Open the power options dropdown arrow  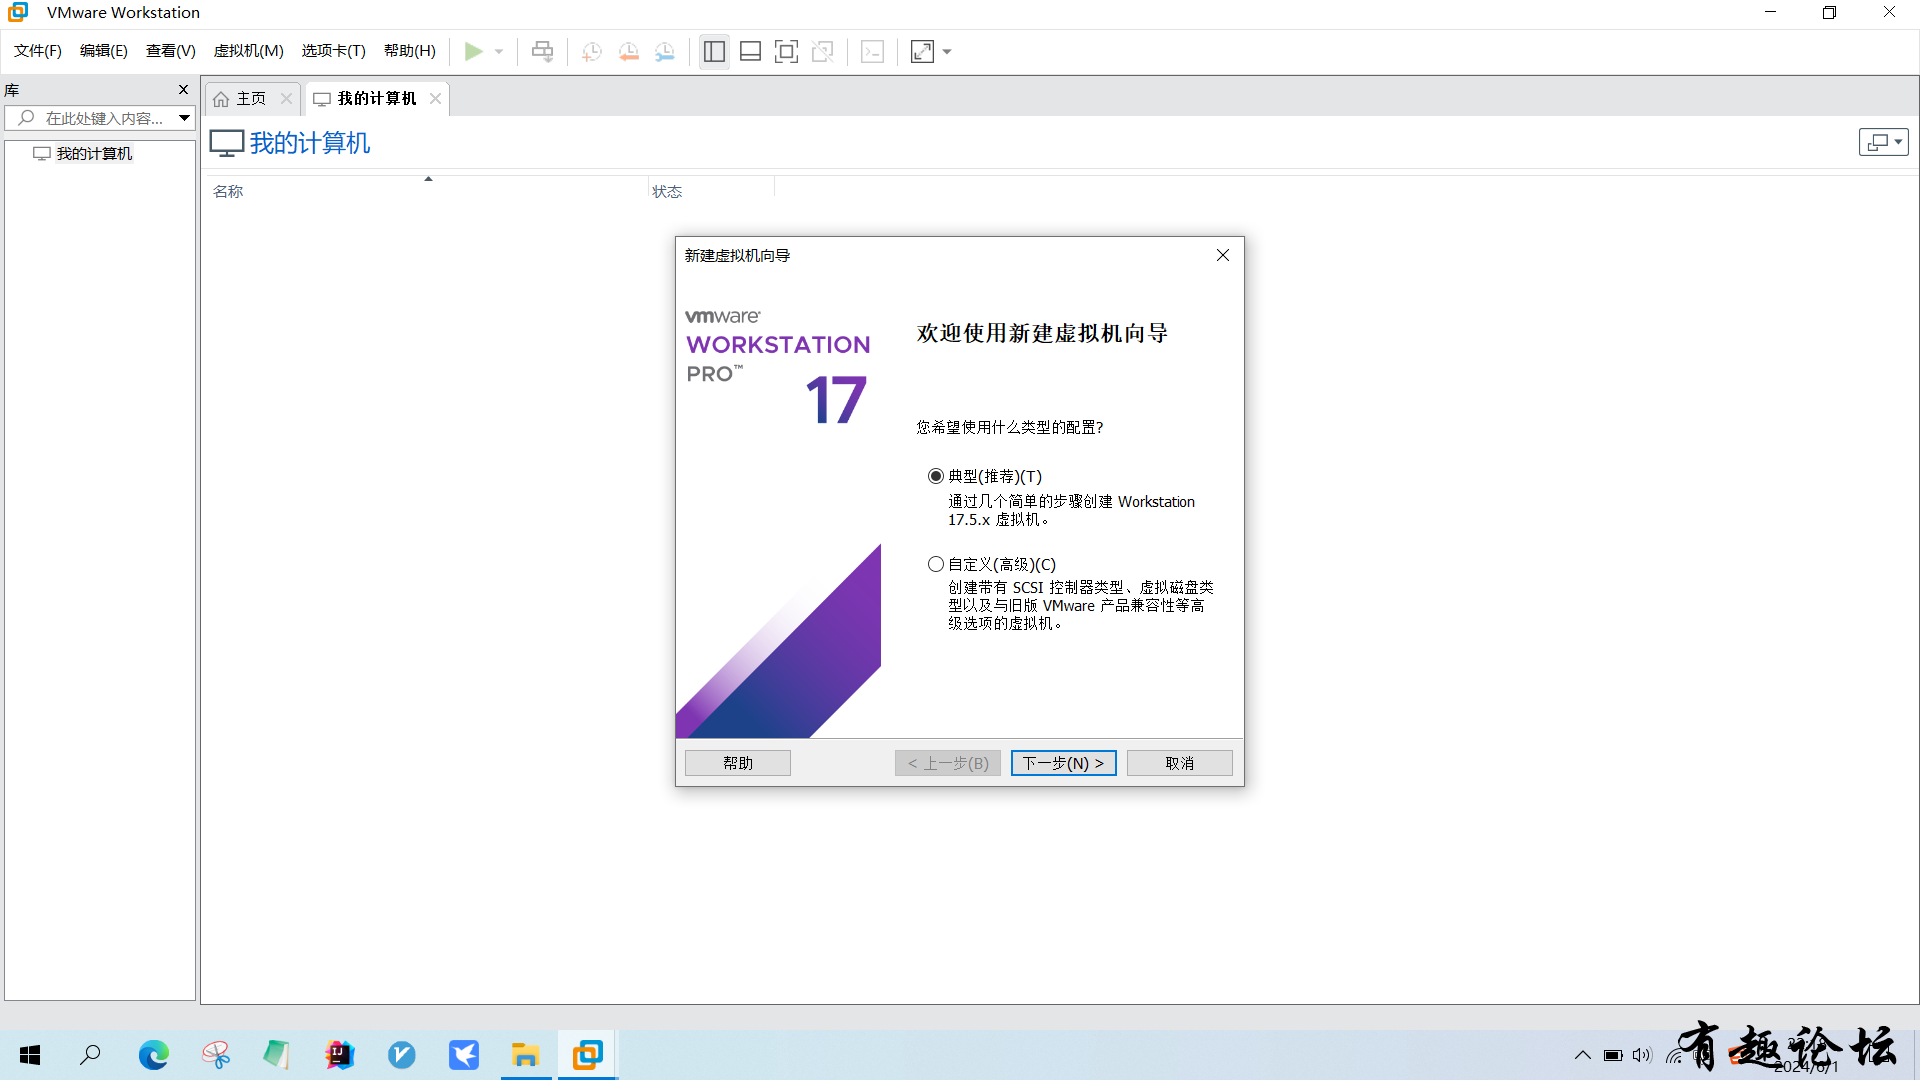pyautogui.click(x=499, y=51)
